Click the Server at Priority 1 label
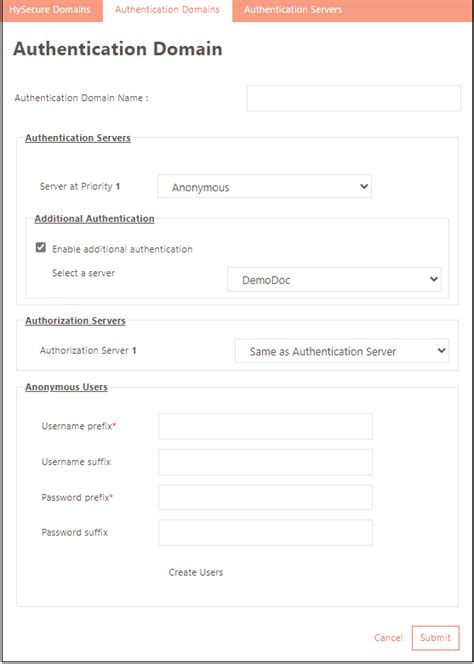This screenshot has height=664, width=474. point(80,187)
